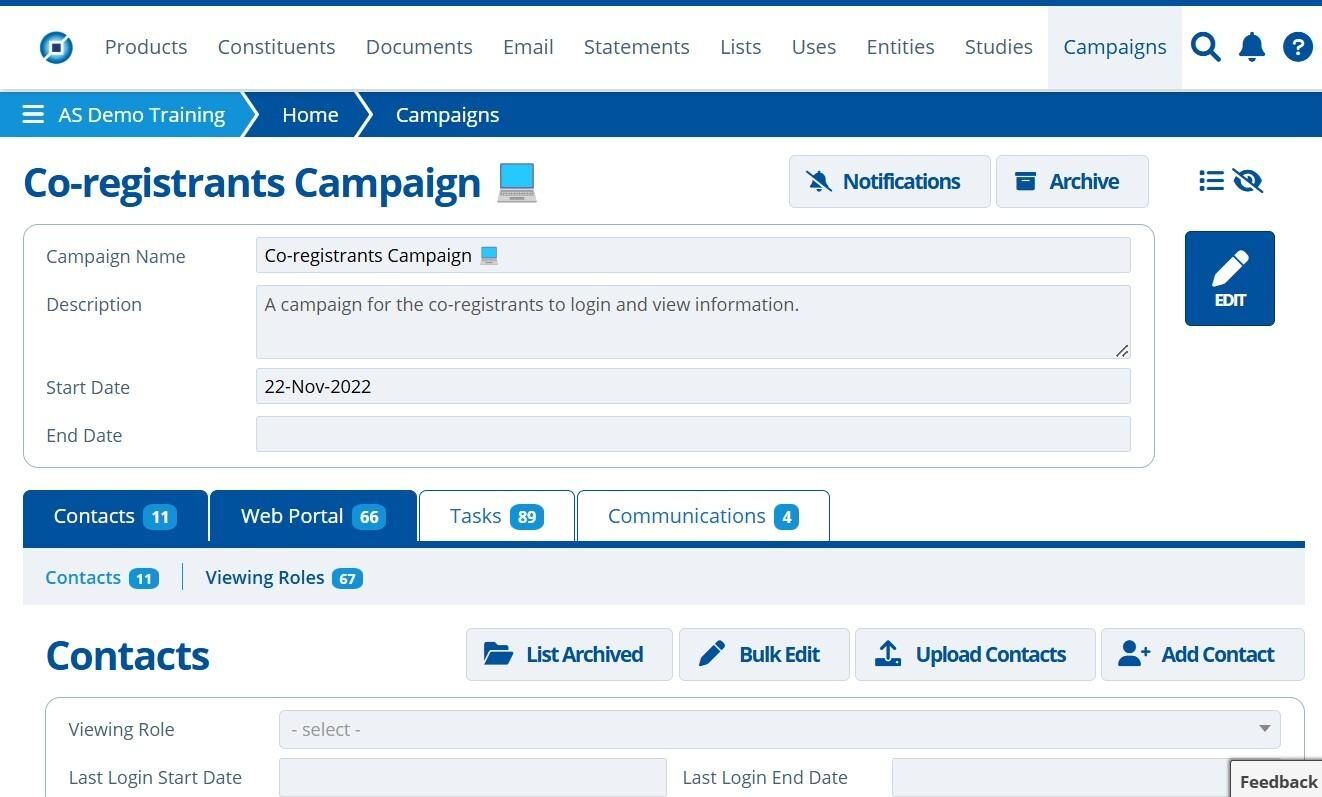Open the Viewing Roles sub-tab

pyautogui.click(x=284, y=577)
